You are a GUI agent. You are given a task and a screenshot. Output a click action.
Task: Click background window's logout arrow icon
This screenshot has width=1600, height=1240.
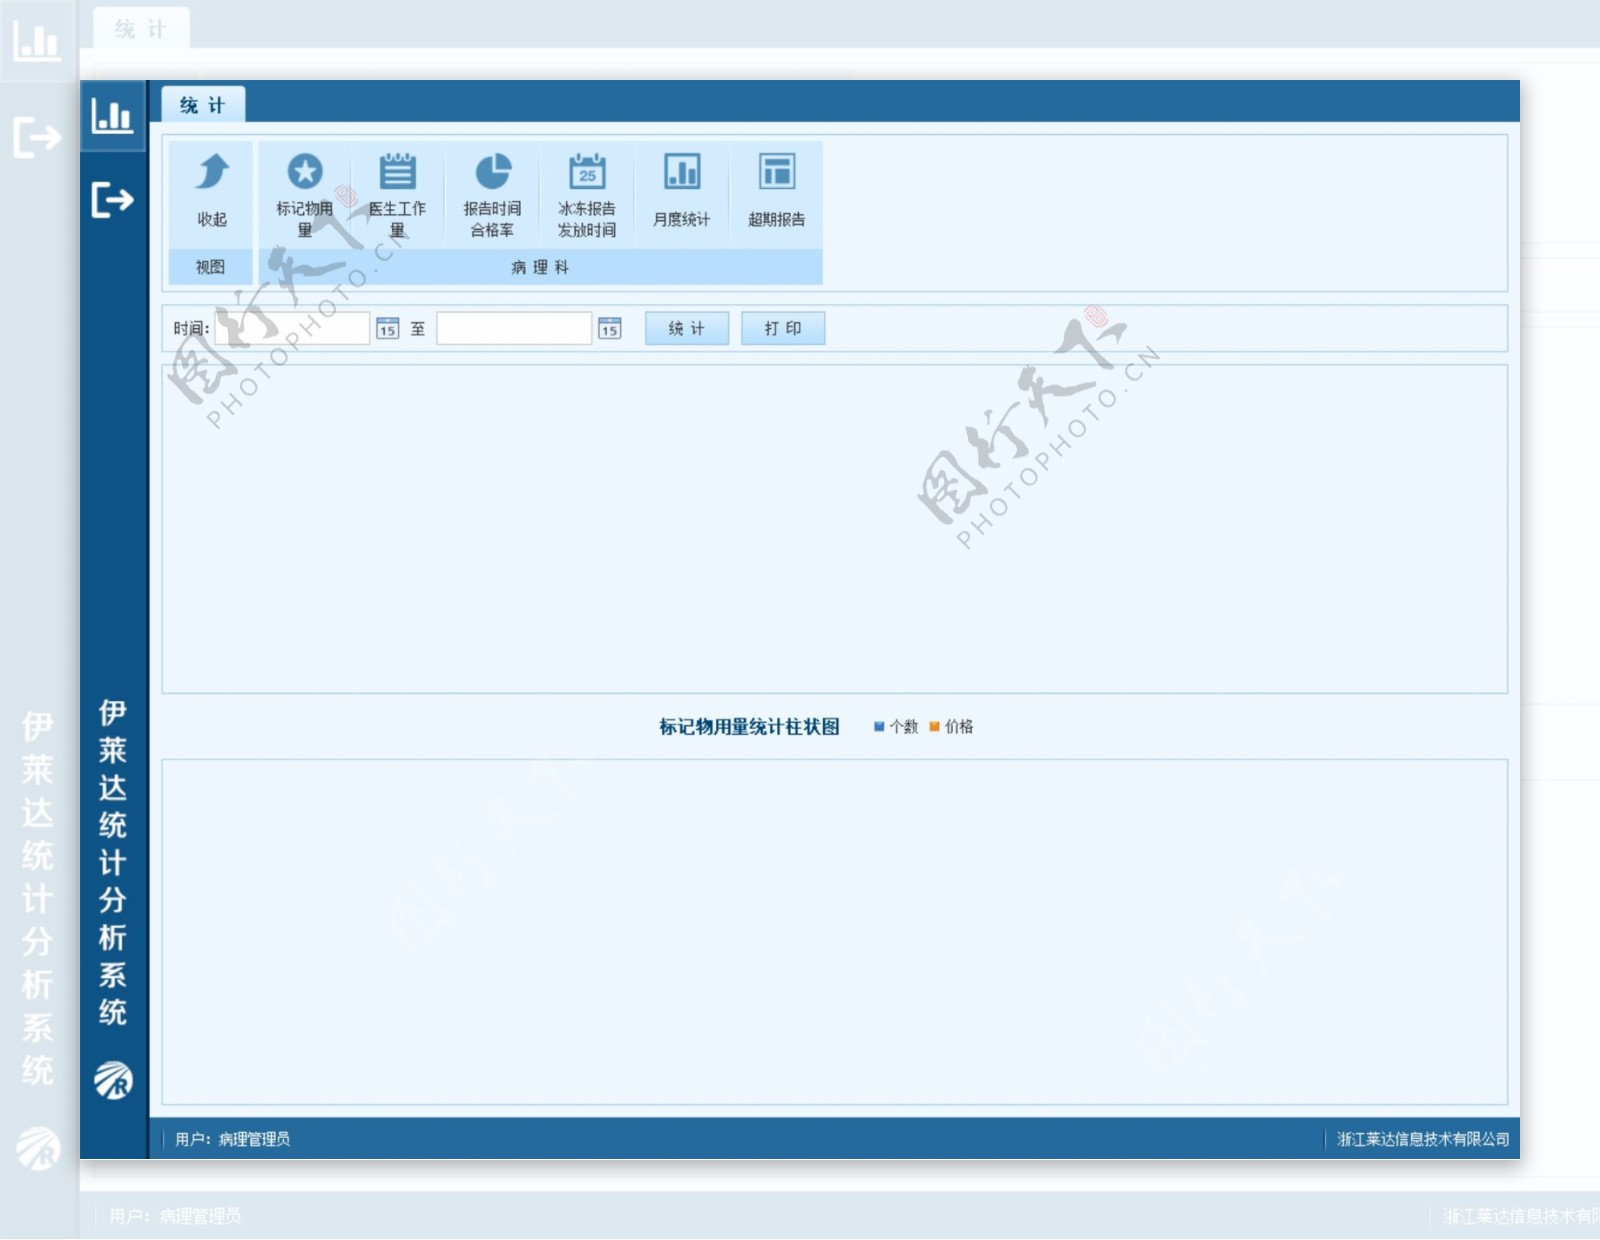pyautogui.click(x=37, y=137)
